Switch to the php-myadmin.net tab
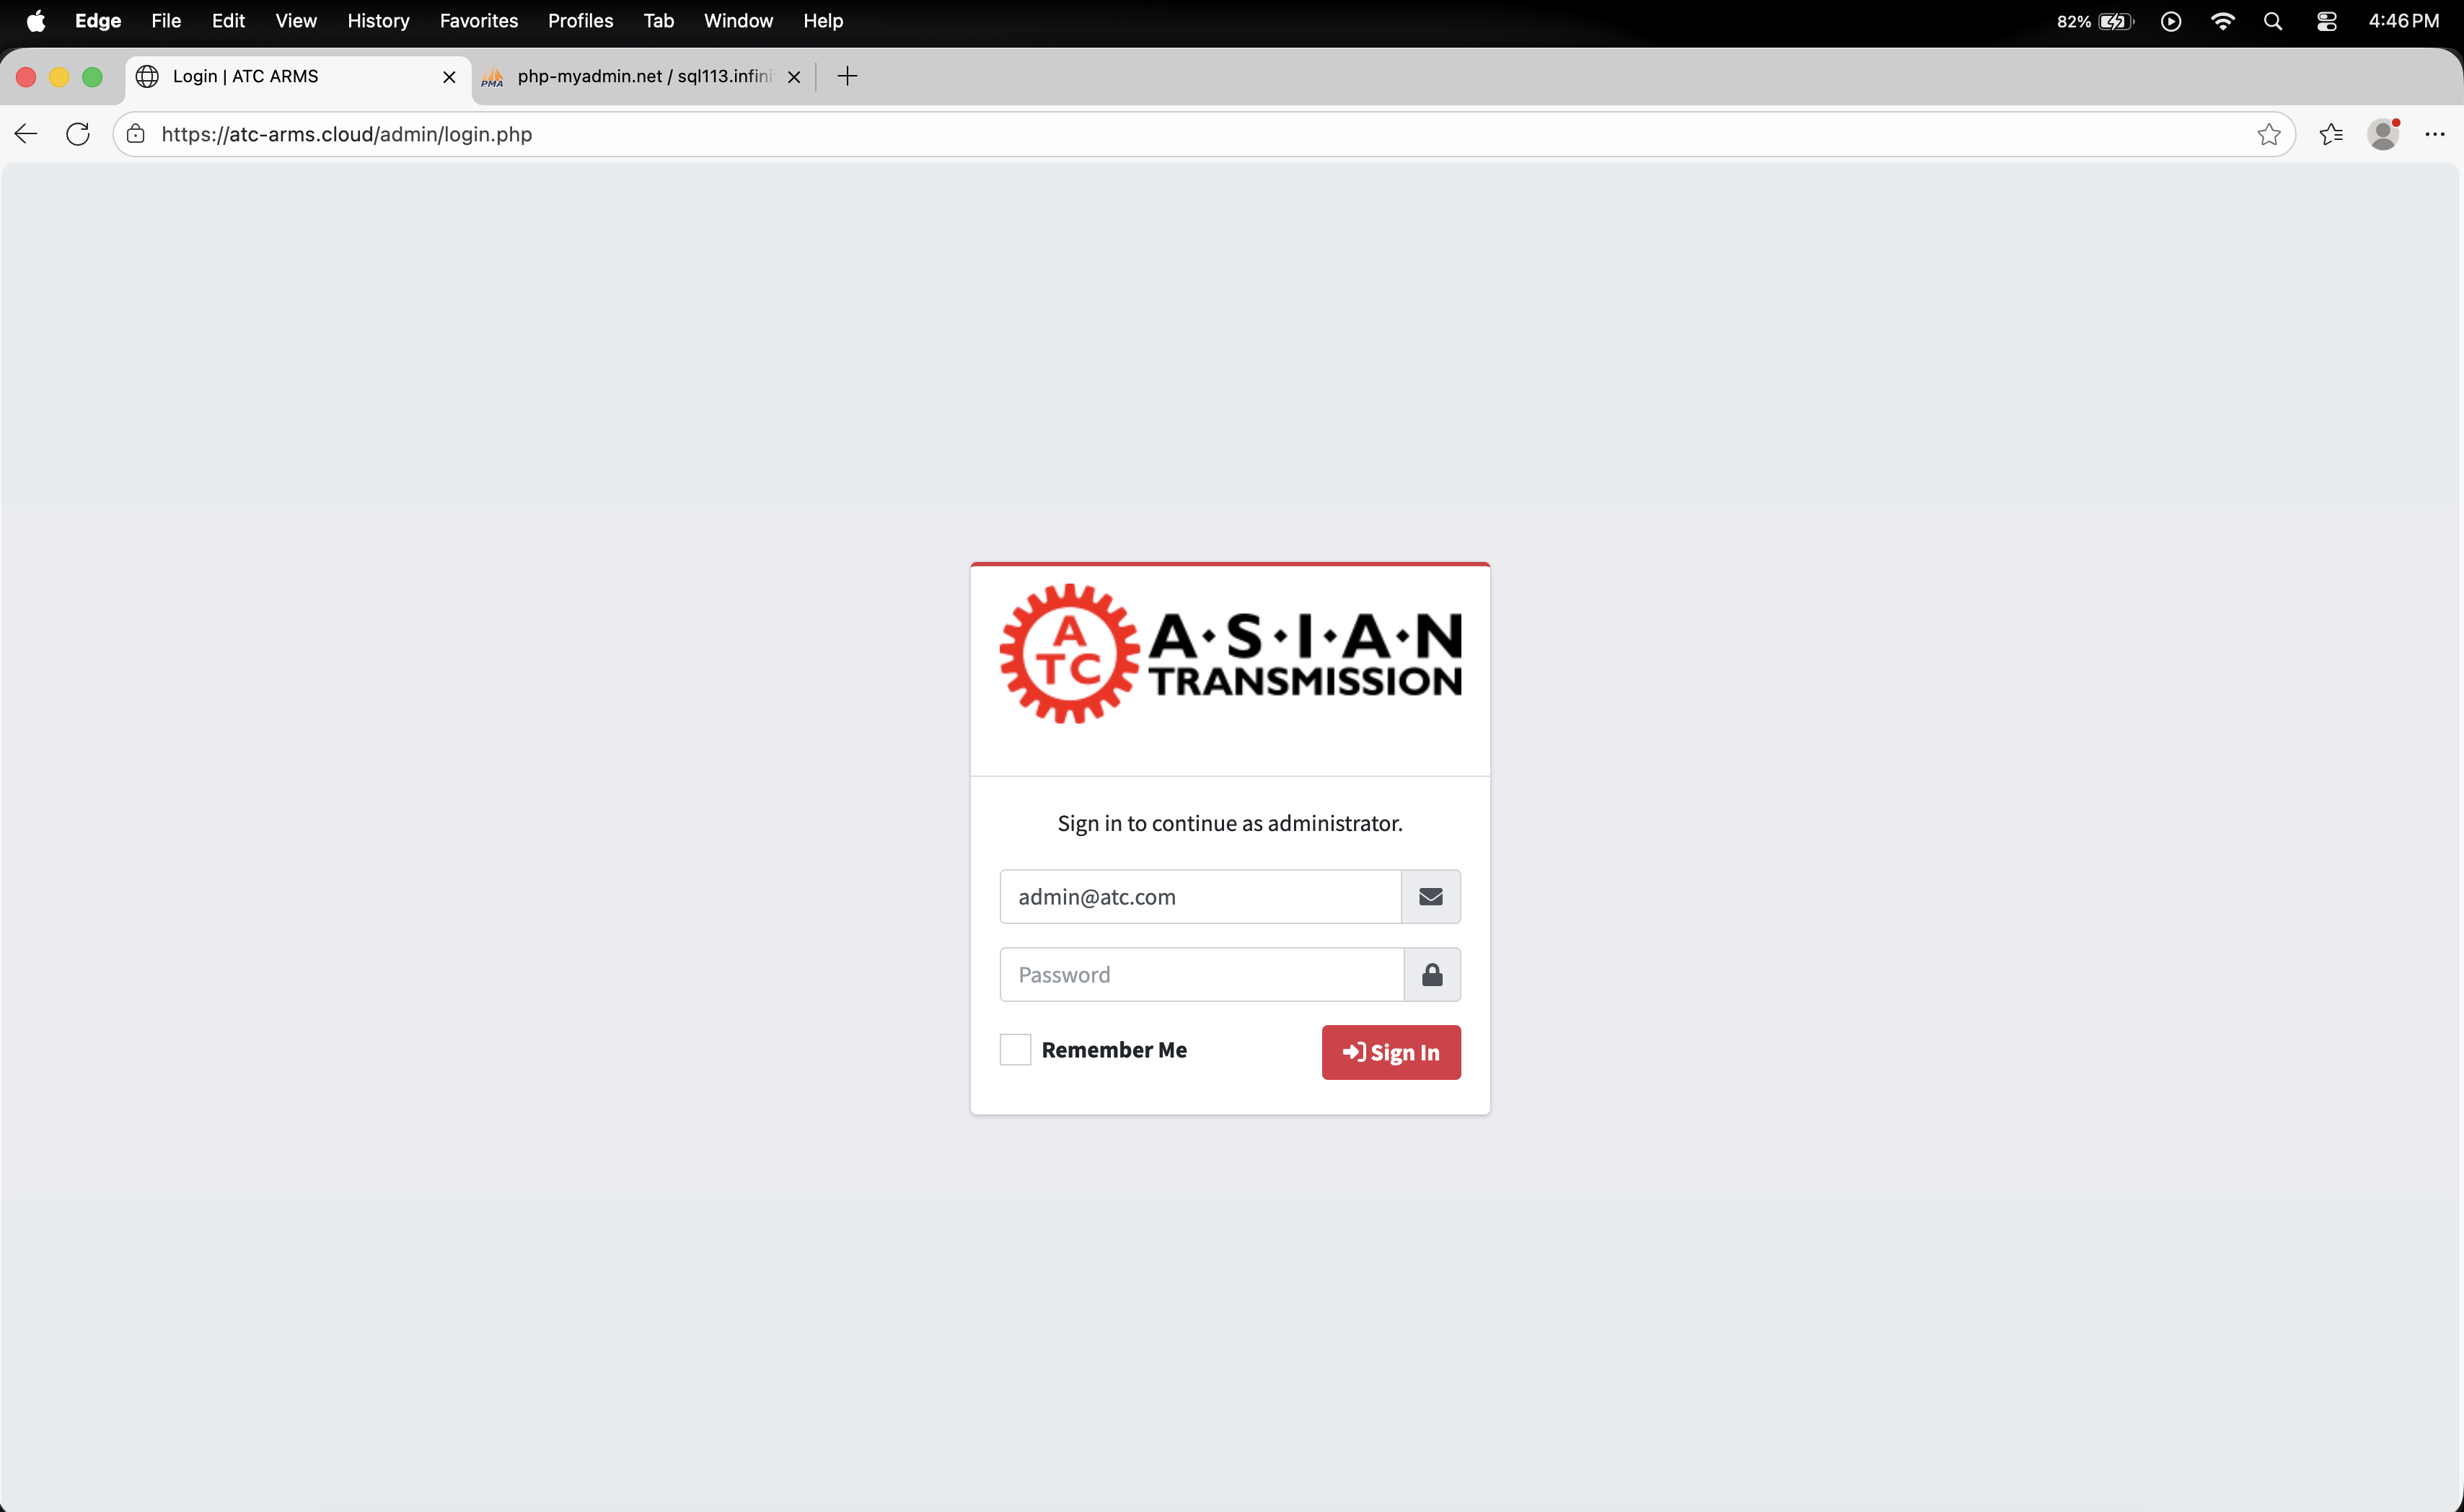This screenshot has width=2464, height=1512. 640,76
